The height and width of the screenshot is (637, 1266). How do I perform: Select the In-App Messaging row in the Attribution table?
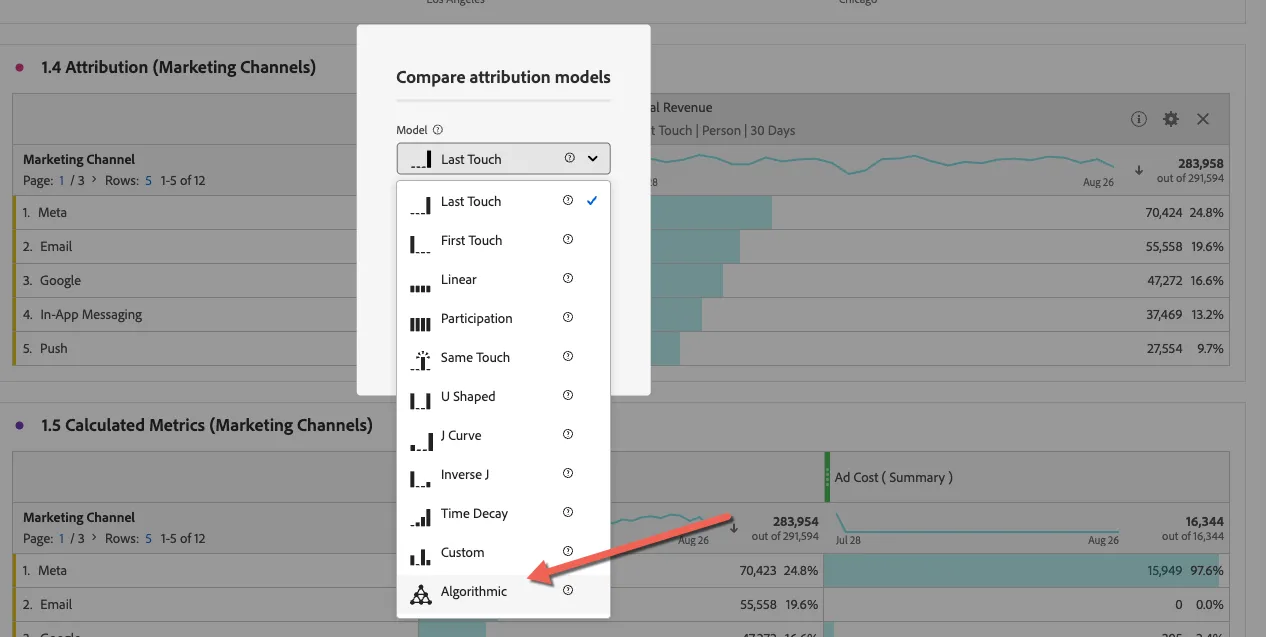(623, 315)
